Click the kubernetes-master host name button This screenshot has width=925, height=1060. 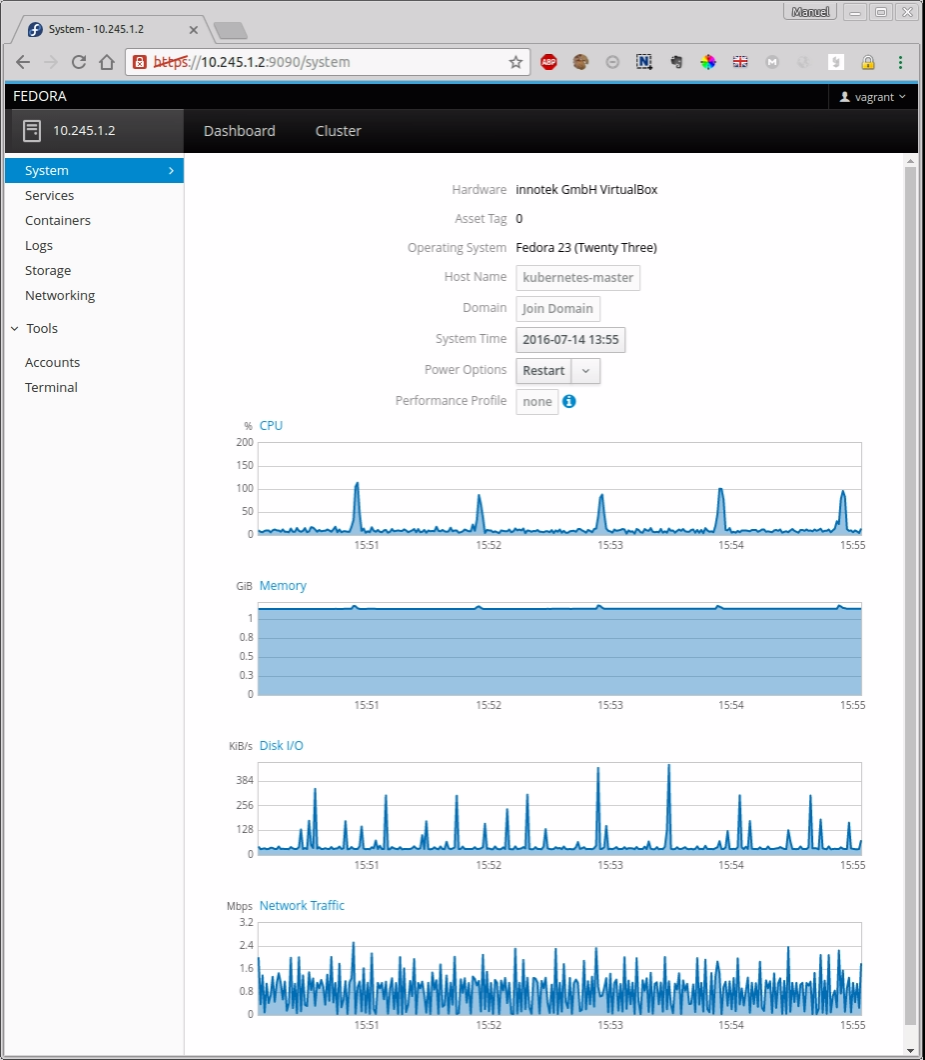577,278
